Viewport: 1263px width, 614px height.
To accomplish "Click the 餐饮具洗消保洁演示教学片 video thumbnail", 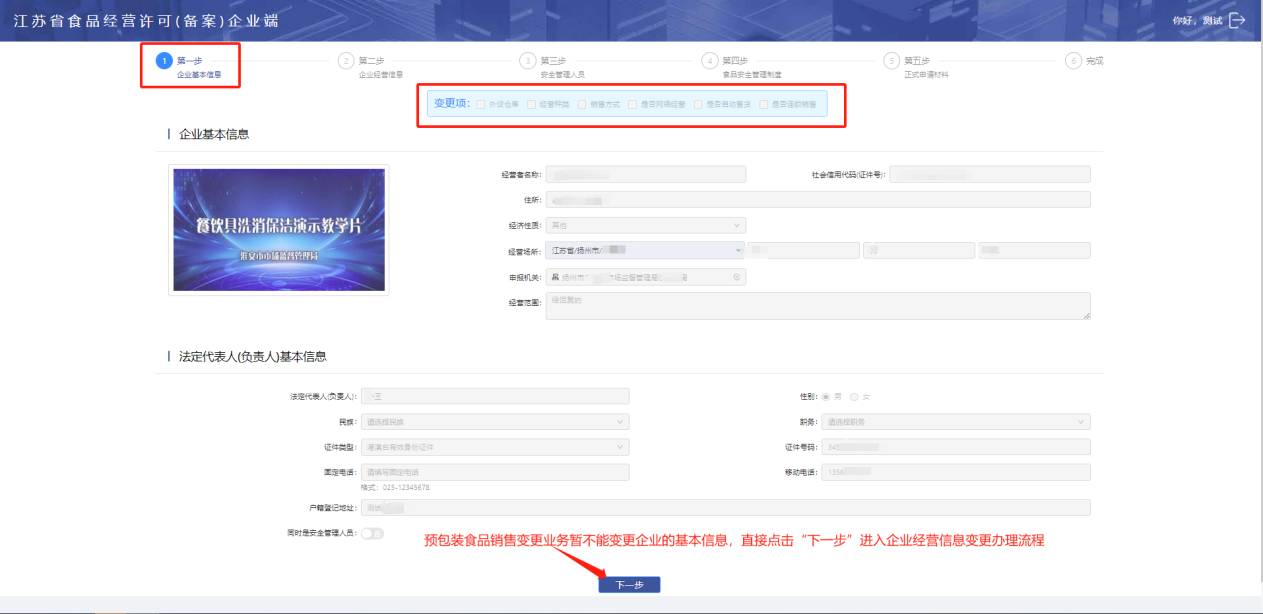I will pyautogui.click(x=279, y=229).
